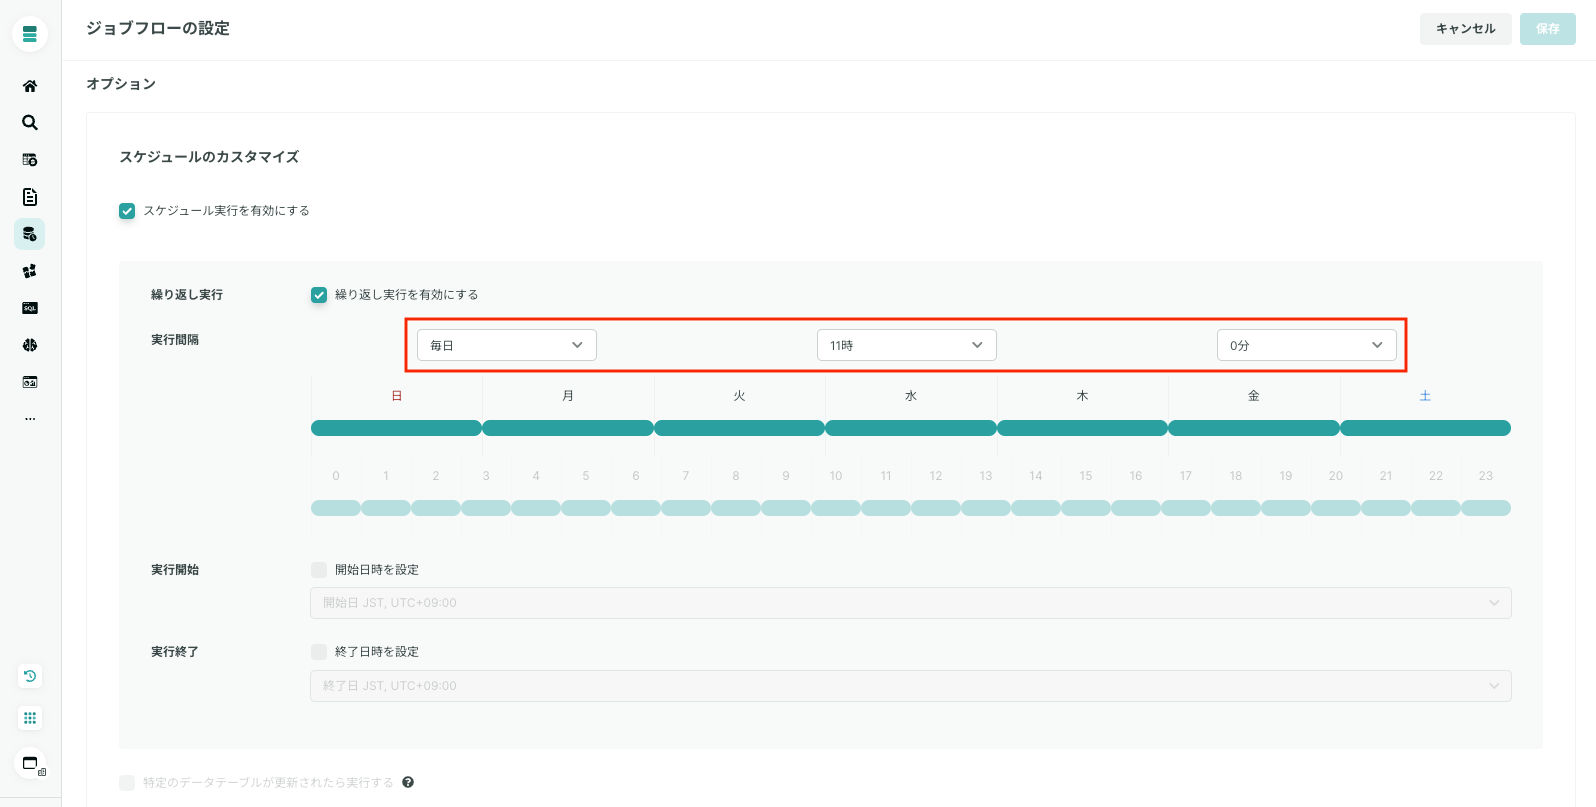Uncheck スケジュール実行を有効にする checkbox
1596x807 pixels.
click(127, 211)
